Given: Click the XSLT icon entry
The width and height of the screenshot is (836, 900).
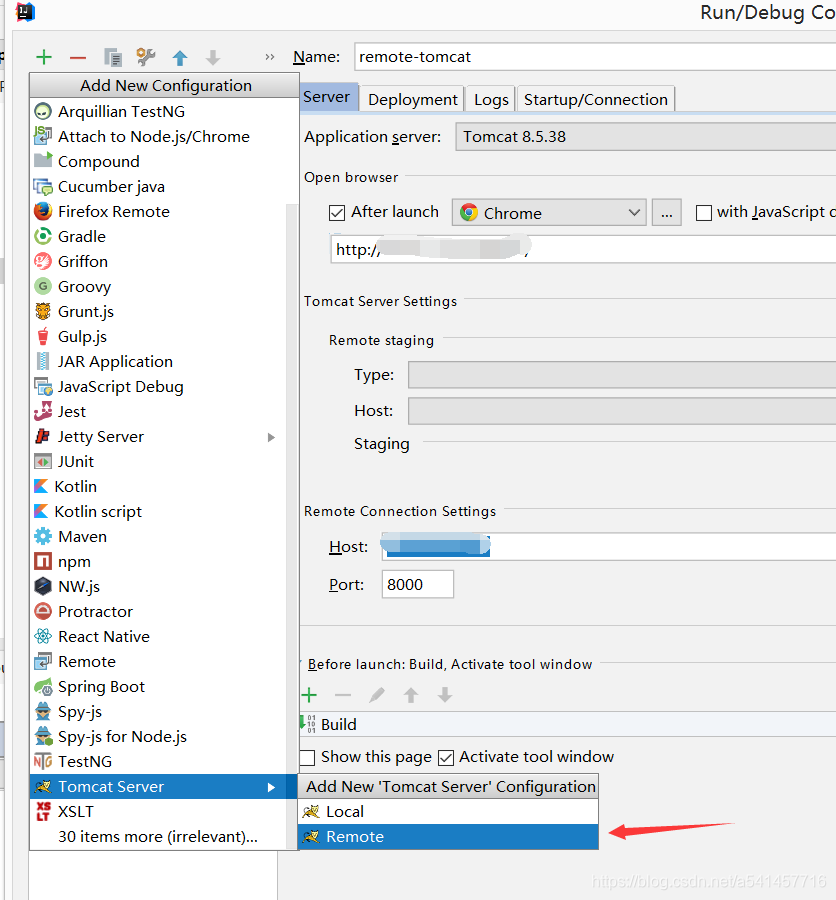Looking at the screenshot, I should 43,812.
